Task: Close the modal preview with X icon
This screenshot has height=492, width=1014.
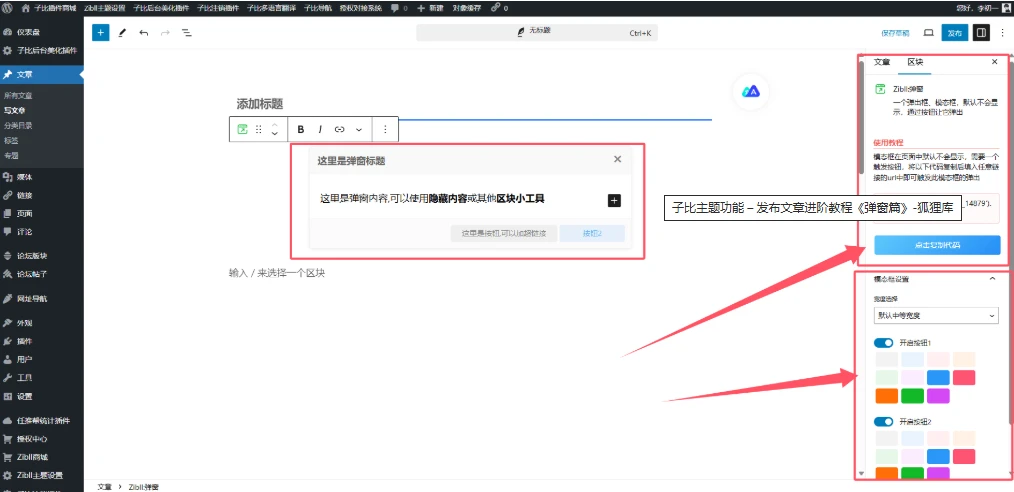Action: (x=618, y=159)
